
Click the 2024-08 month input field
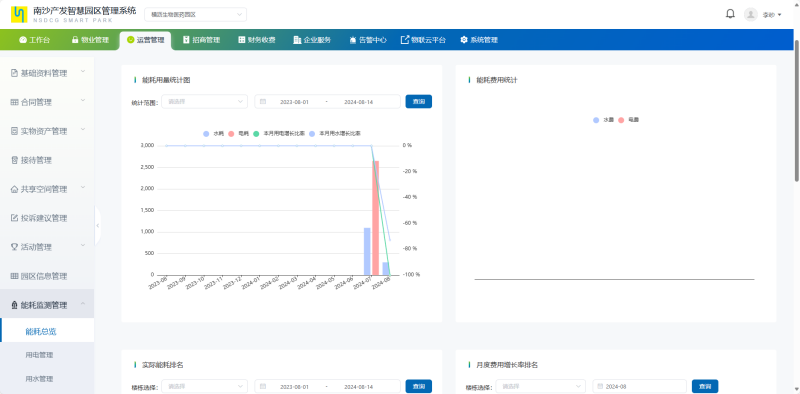tap(639, 386)
